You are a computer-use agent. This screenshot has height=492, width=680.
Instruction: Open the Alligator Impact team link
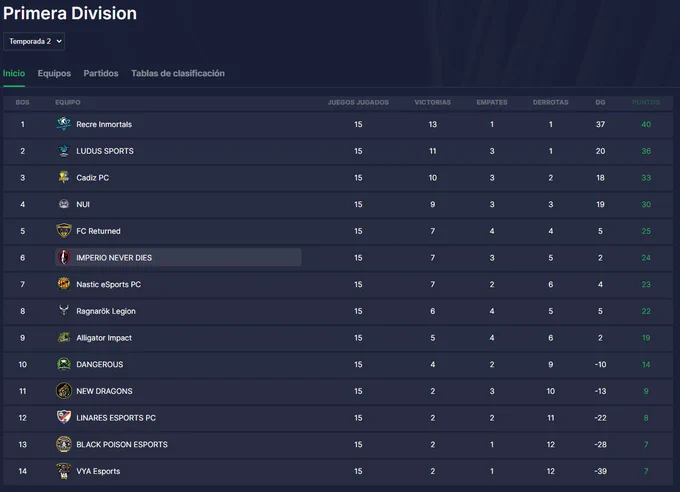click(104, 338)
